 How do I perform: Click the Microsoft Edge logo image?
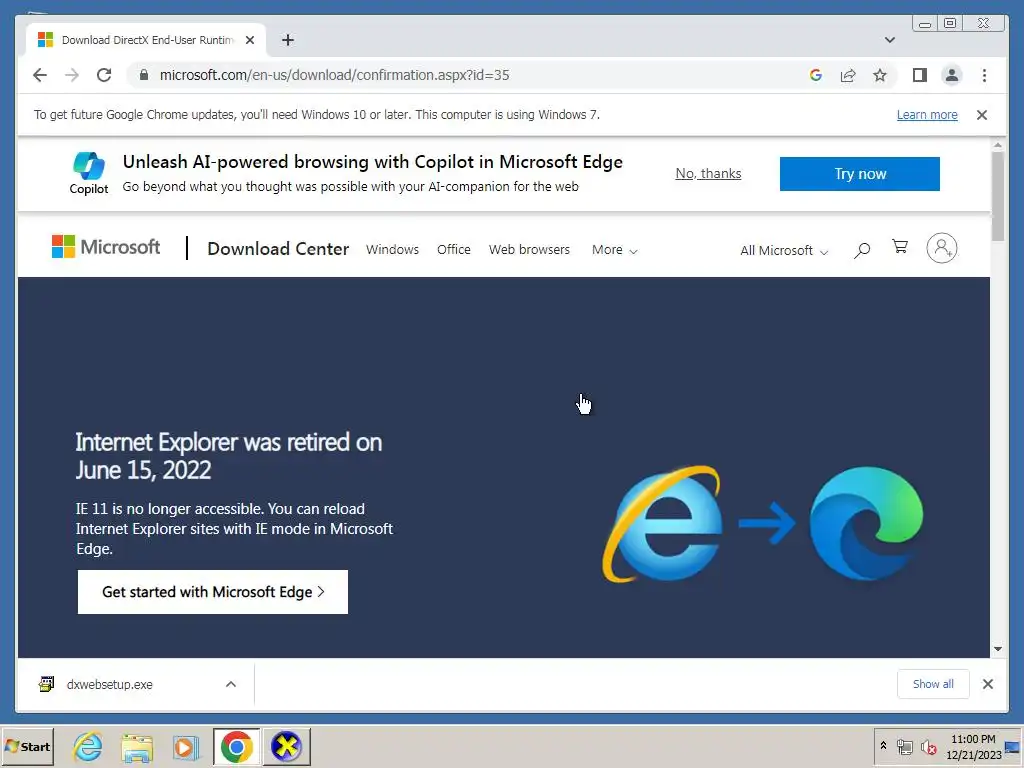click(x=866, y=523)
